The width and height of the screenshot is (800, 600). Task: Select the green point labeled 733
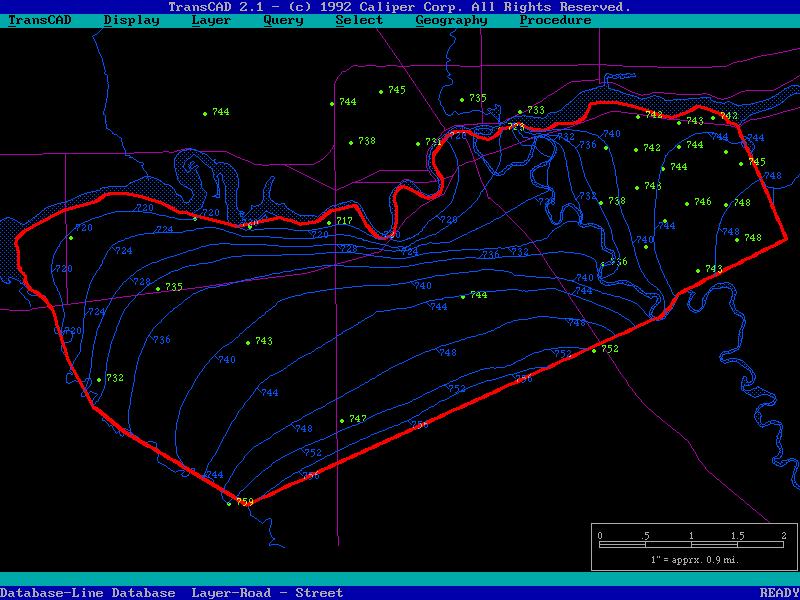click(520, 112)
